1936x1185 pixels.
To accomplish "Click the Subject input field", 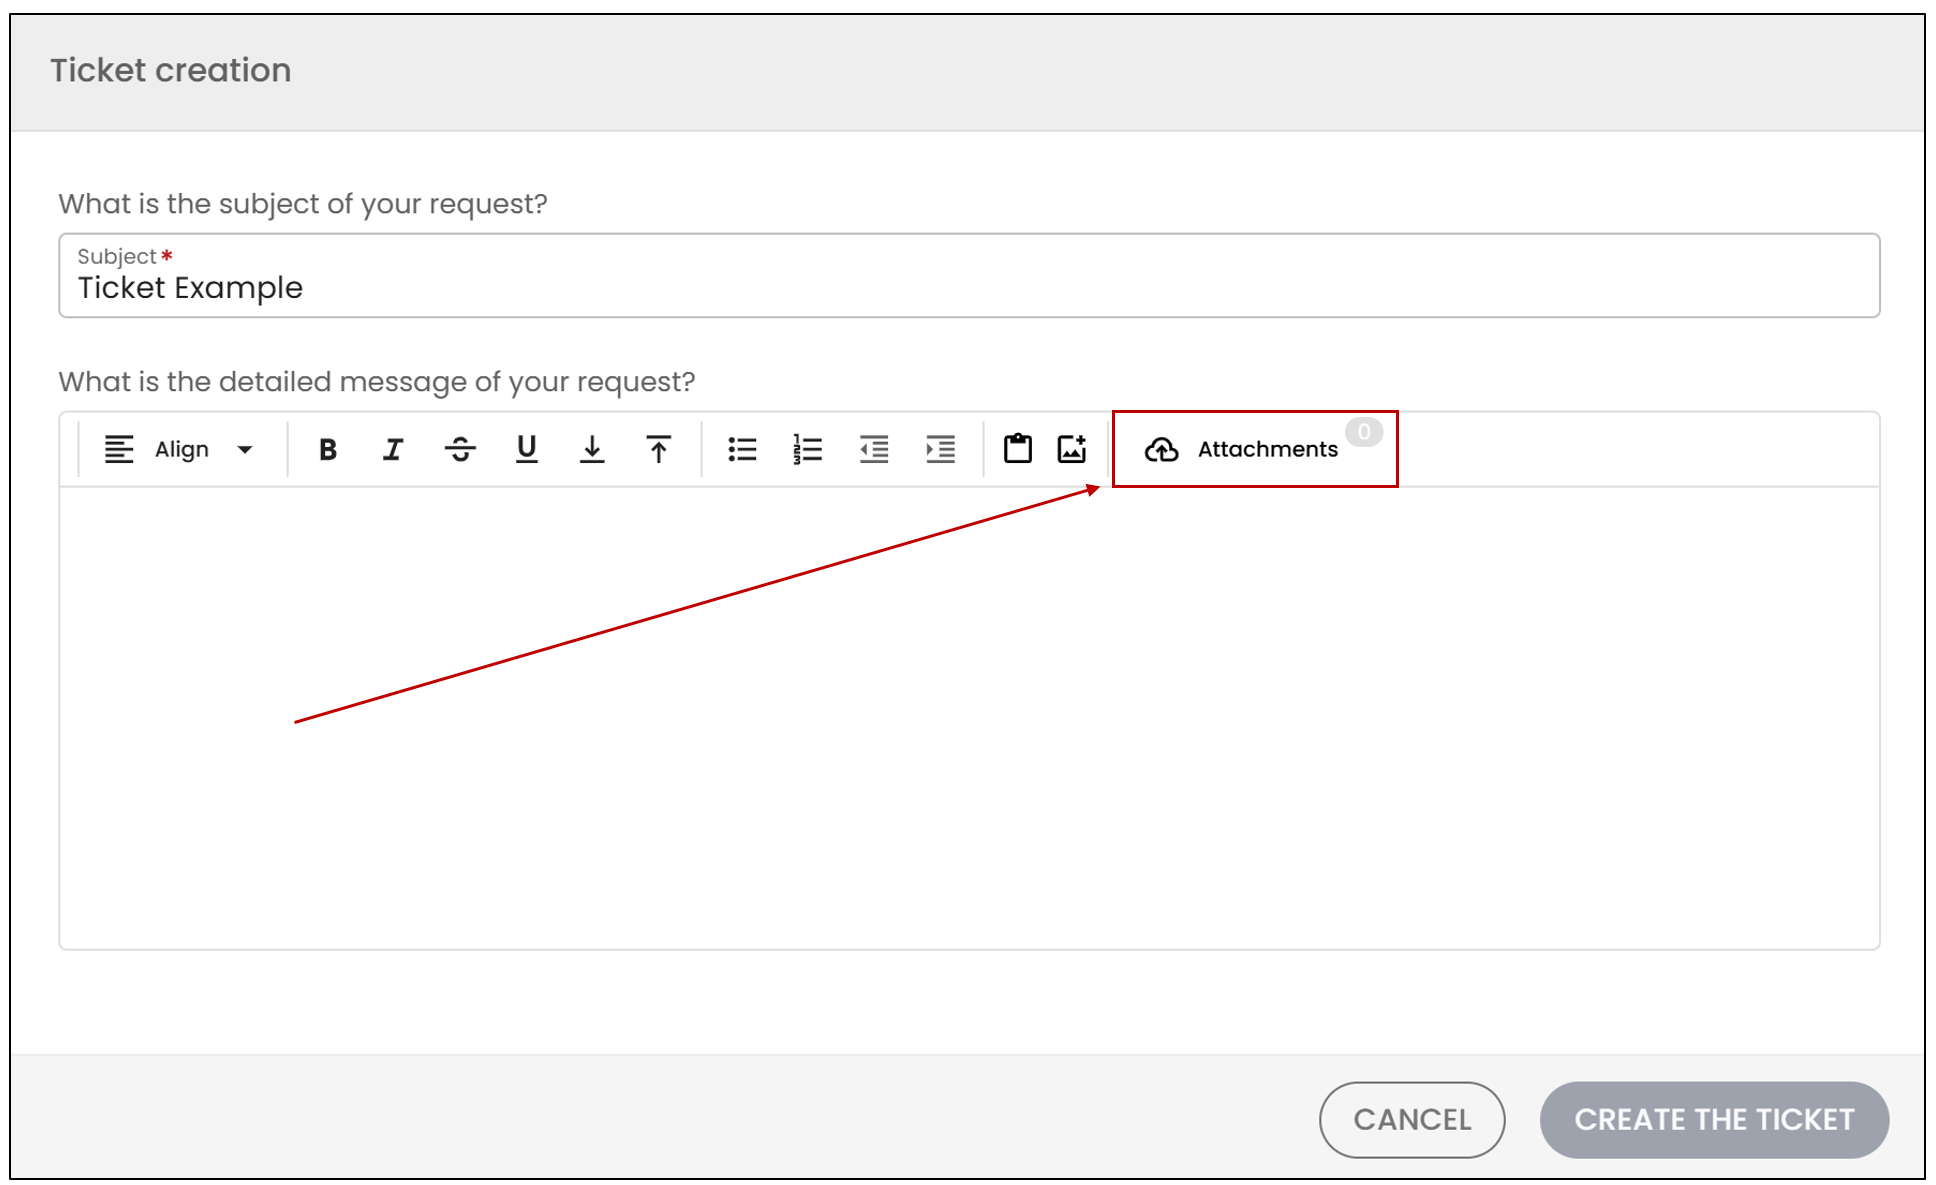I will coord(969,276).
